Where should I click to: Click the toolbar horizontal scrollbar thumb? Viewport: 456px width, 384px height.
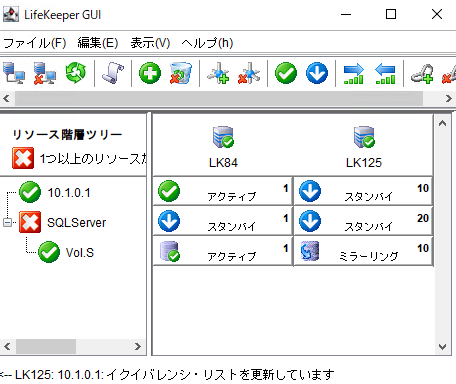tap(219, 98)
